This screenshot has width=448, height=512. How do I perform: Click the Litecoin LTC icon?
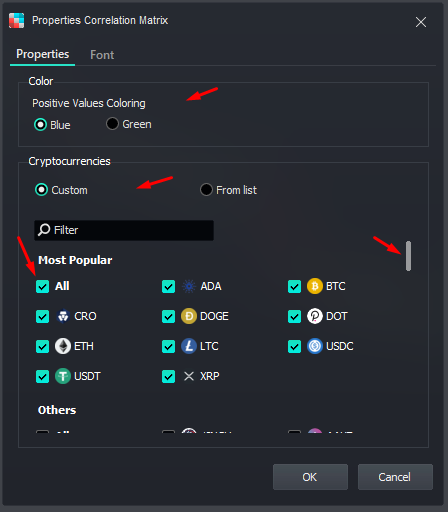point(189,346)
